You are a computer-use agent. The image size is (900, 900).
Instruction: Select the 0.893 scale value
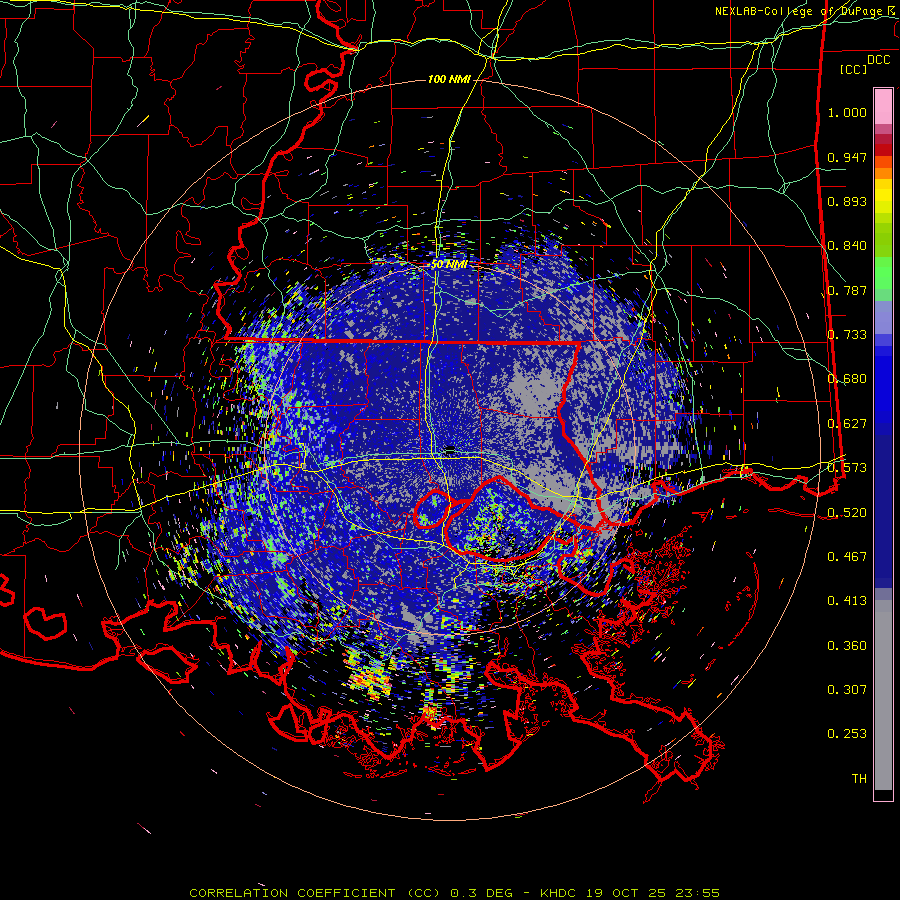(x=847, y=201)
